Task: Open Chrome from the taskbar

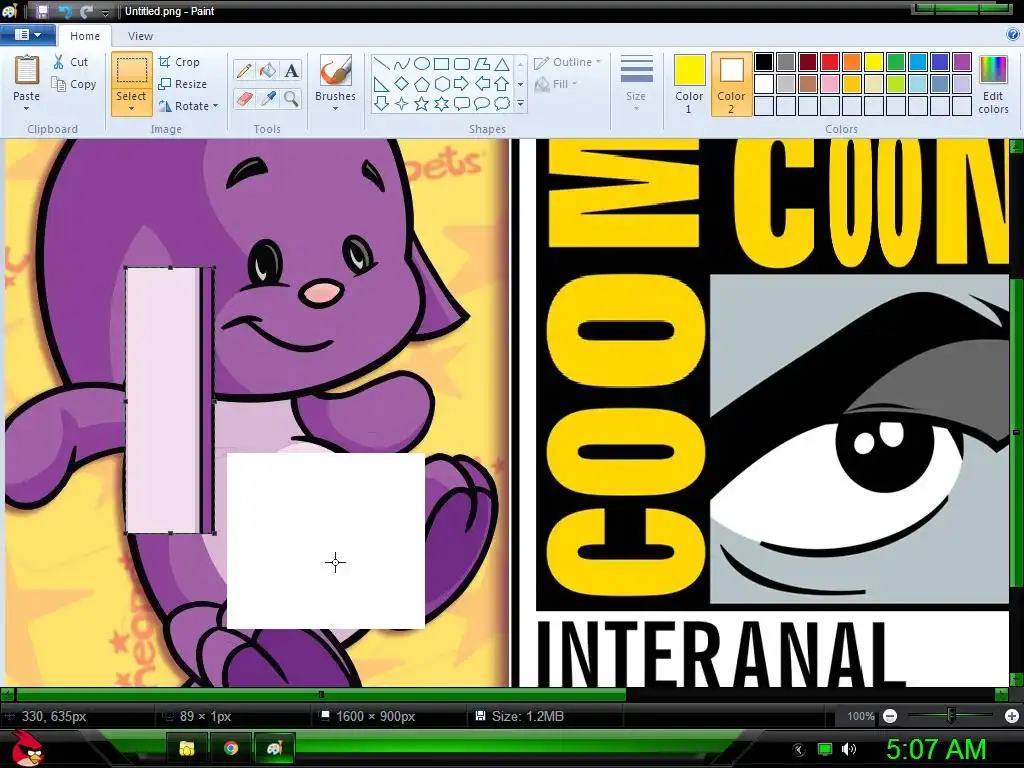Action: pyautogui.click(x=231, y=748)
